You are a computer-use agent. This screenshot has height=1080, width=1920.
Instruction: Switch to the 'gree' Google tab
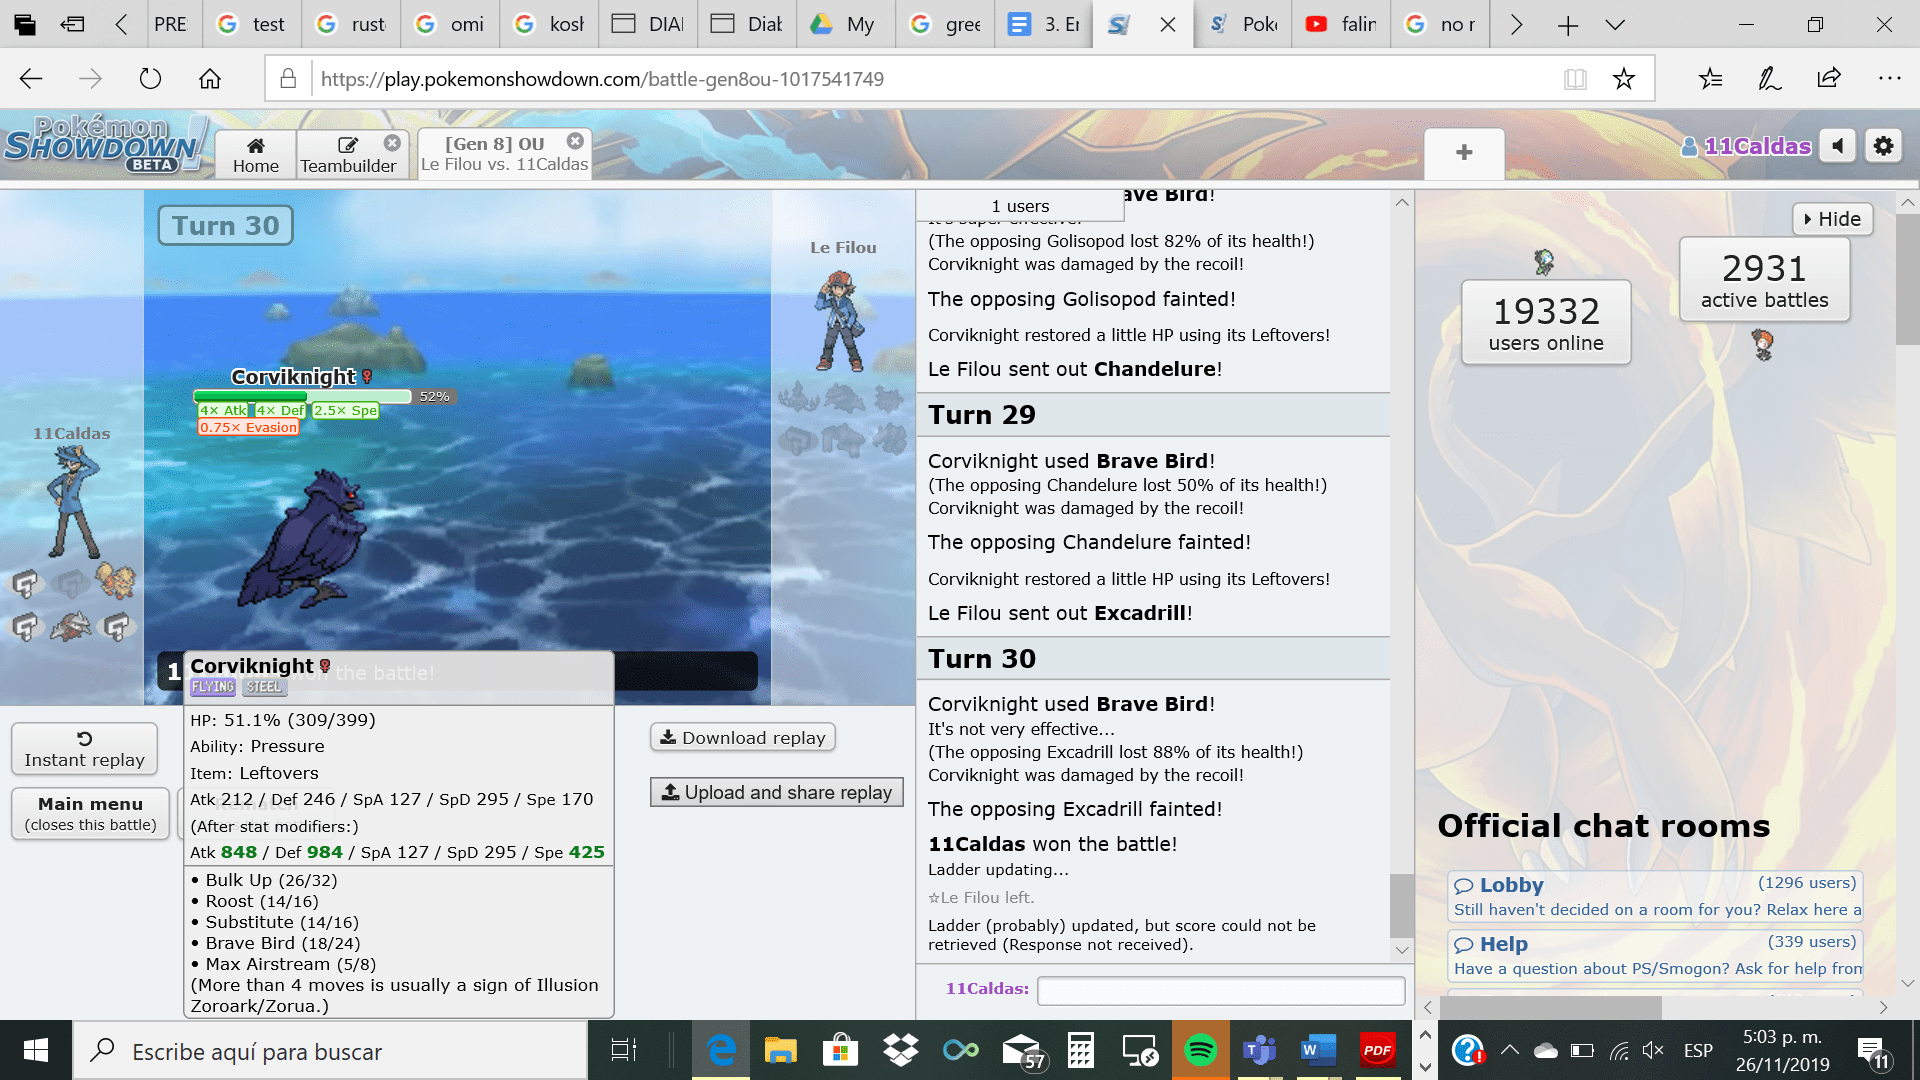tap(945, 25)
